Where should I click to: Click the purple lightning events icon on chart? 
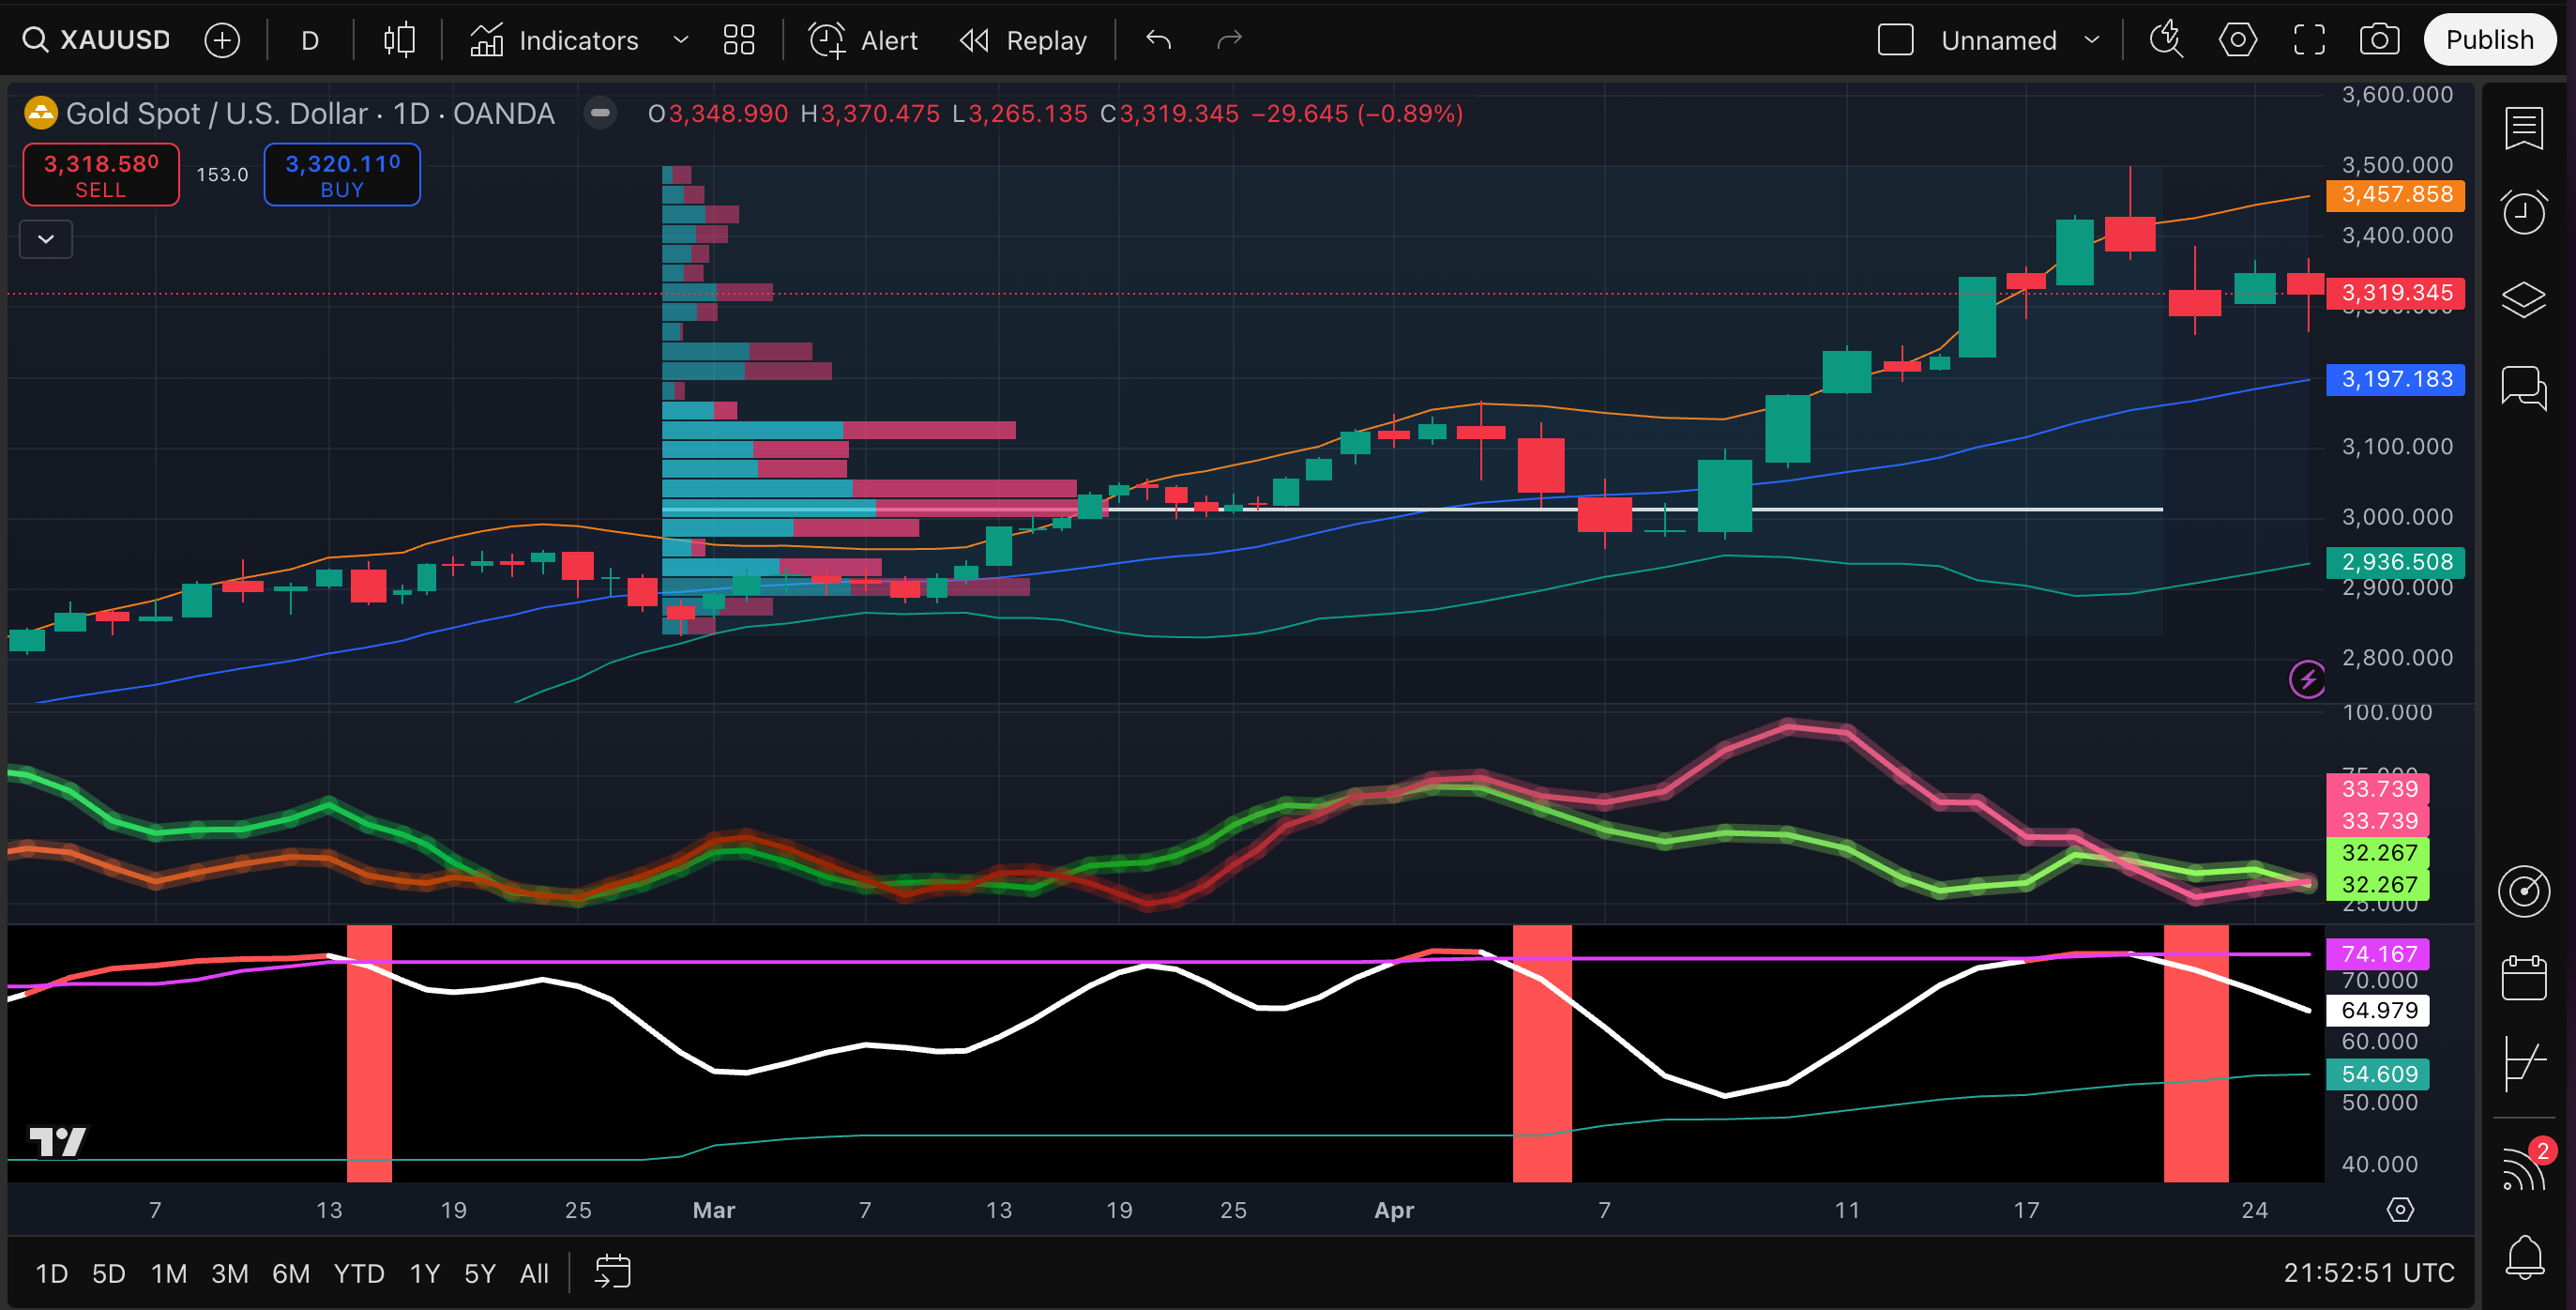(2306, 680)
